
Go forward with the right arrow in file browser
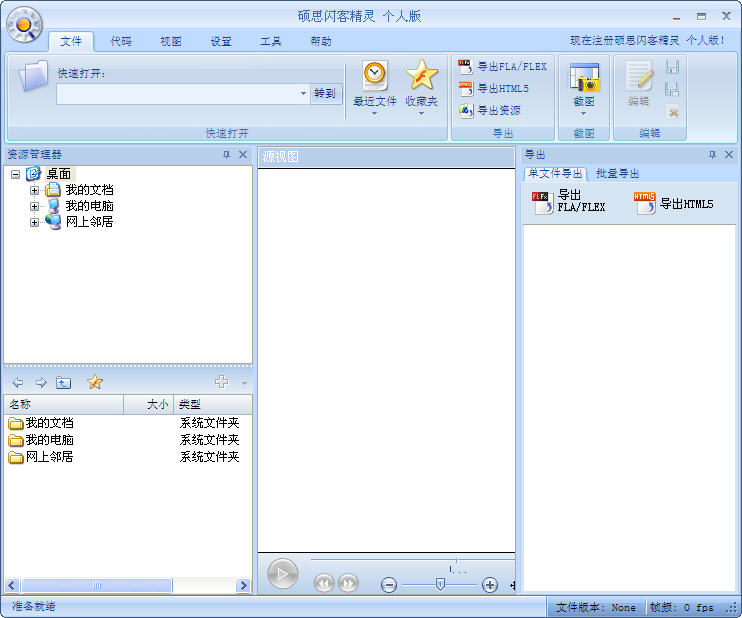tap(41, 382)
